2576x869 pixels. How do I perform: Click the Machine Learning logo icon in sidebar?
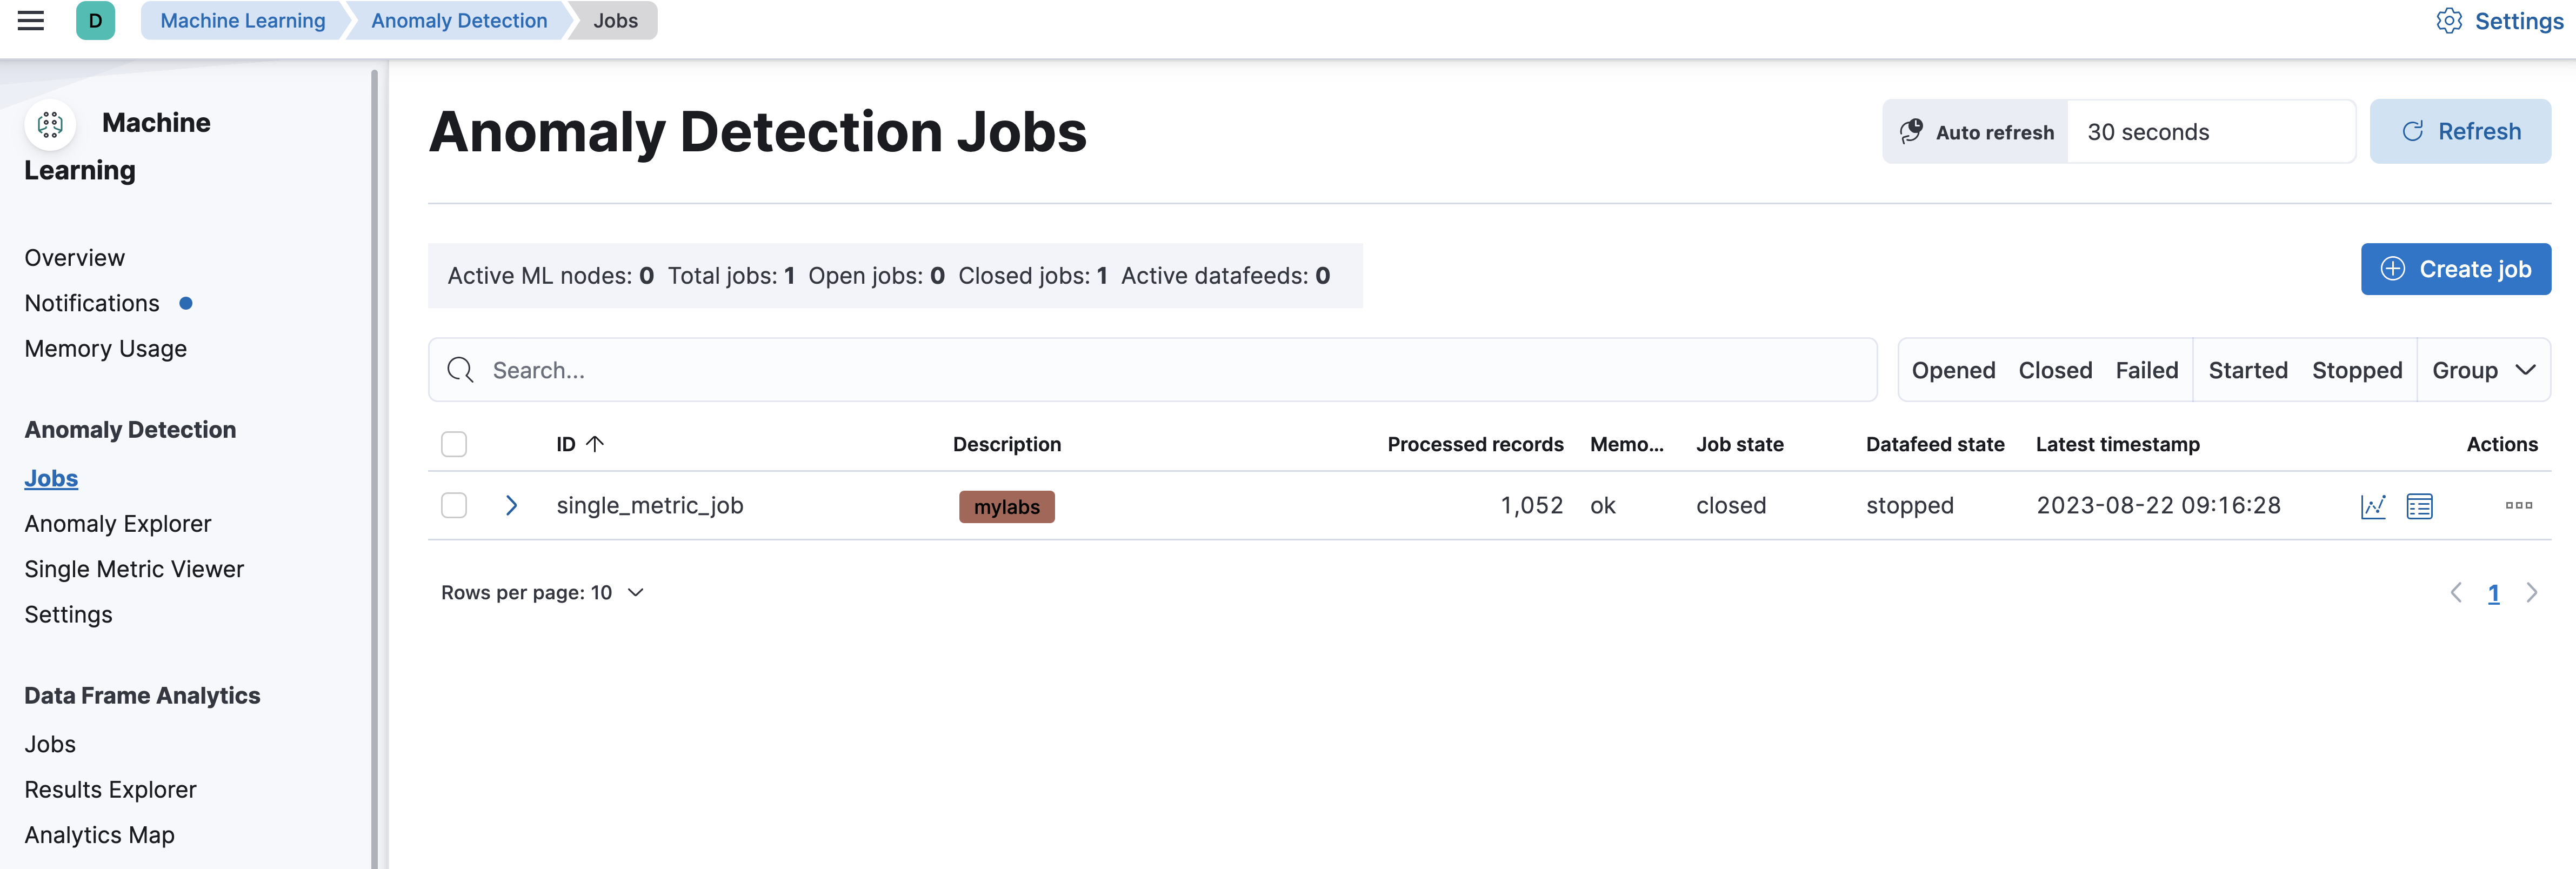pos(50,124)
